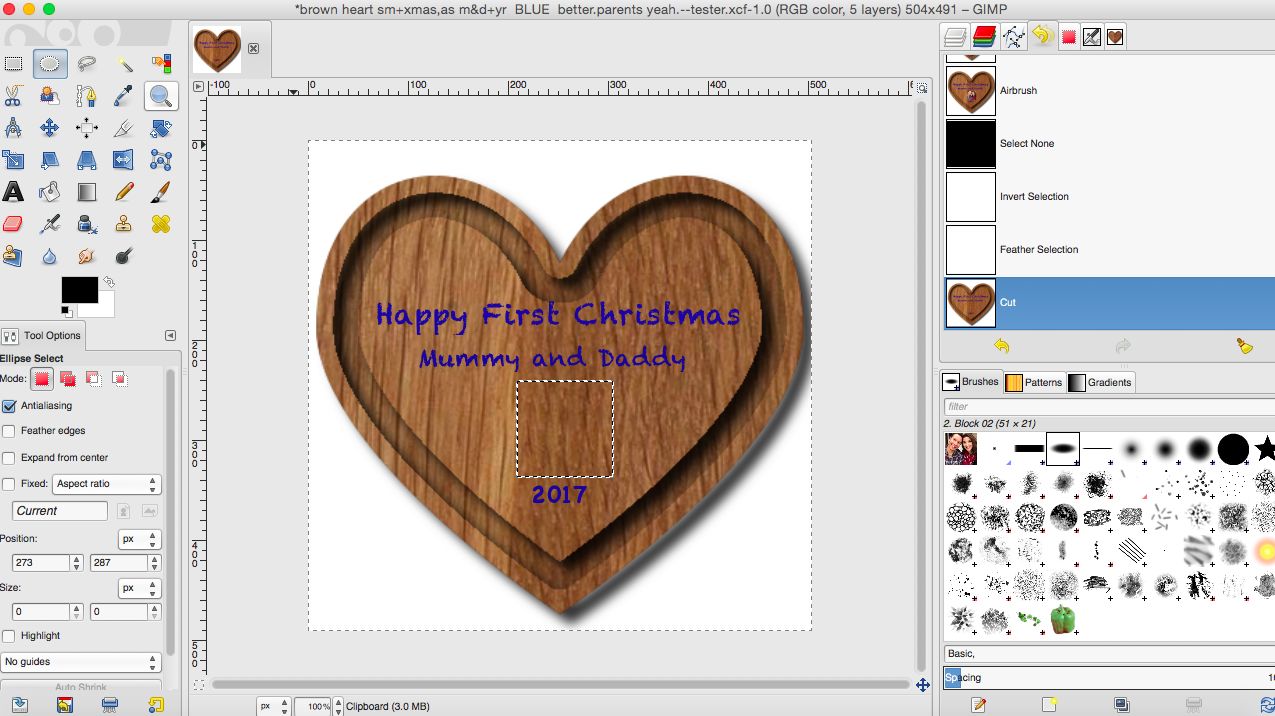The image size is (1275, 716).
Task: Select the Scissors Select tool
Action: 13,96
